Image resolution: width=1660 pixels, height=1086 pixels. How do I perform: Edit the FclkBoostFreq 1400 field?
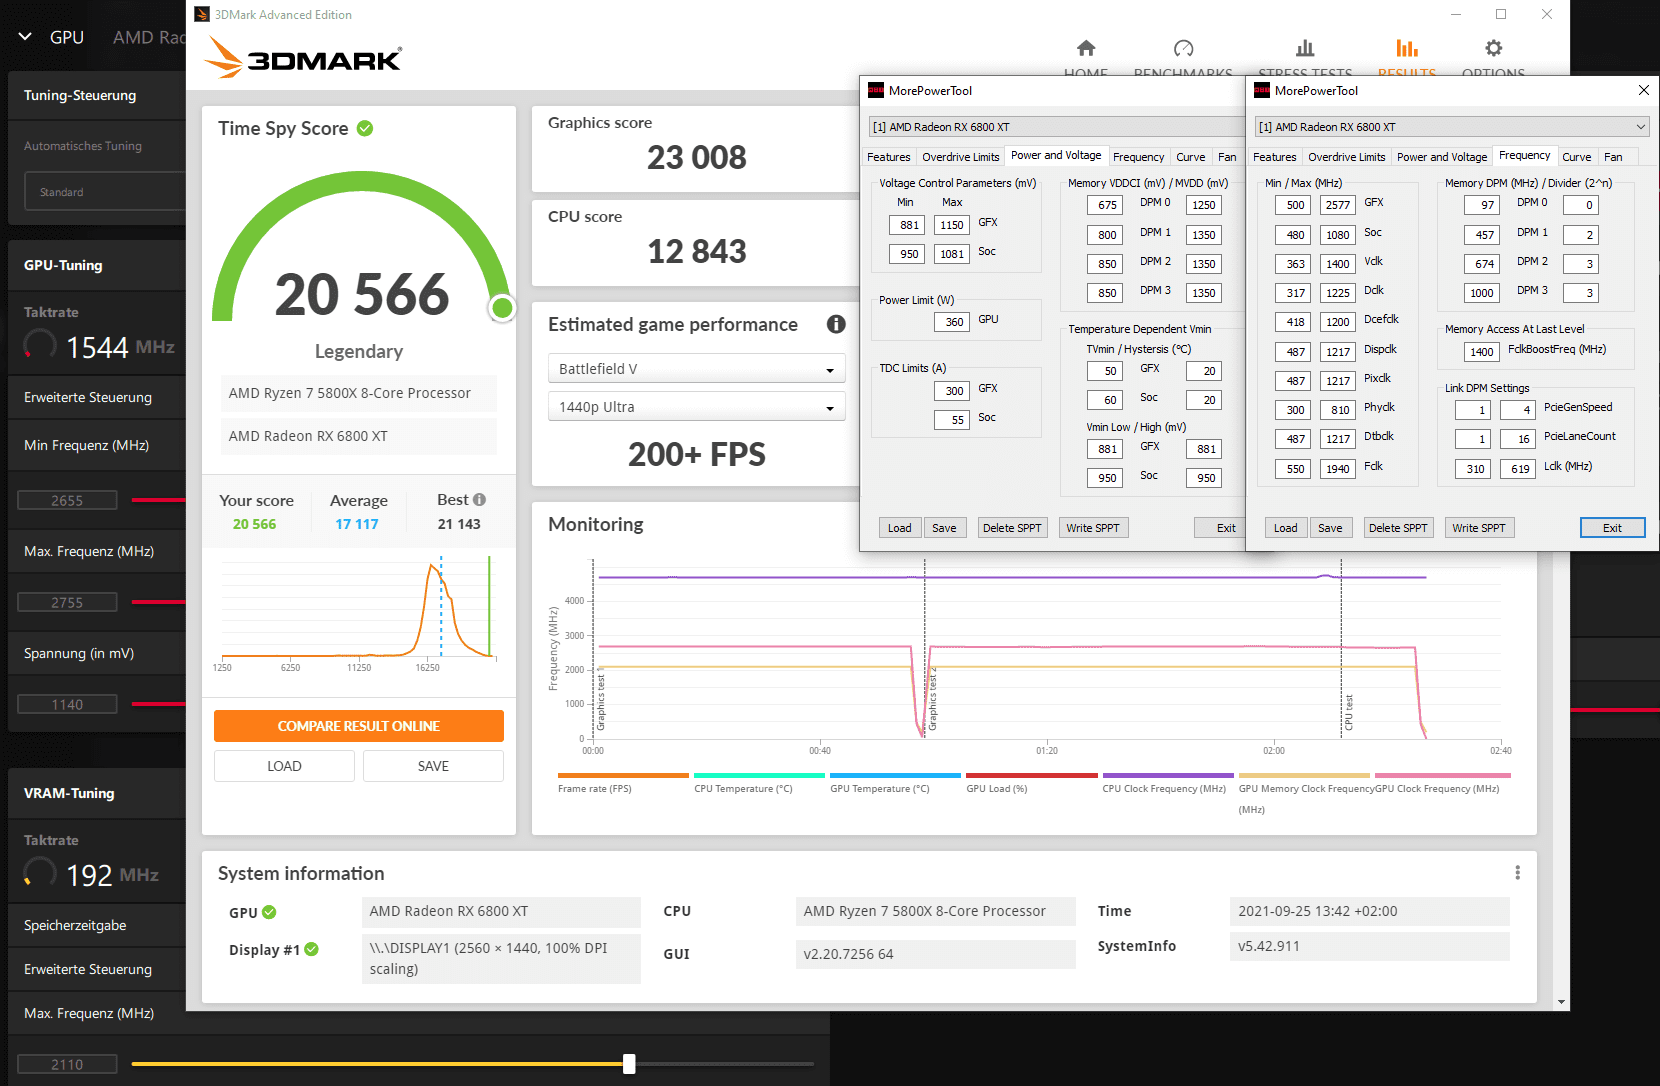point(1481,352)
